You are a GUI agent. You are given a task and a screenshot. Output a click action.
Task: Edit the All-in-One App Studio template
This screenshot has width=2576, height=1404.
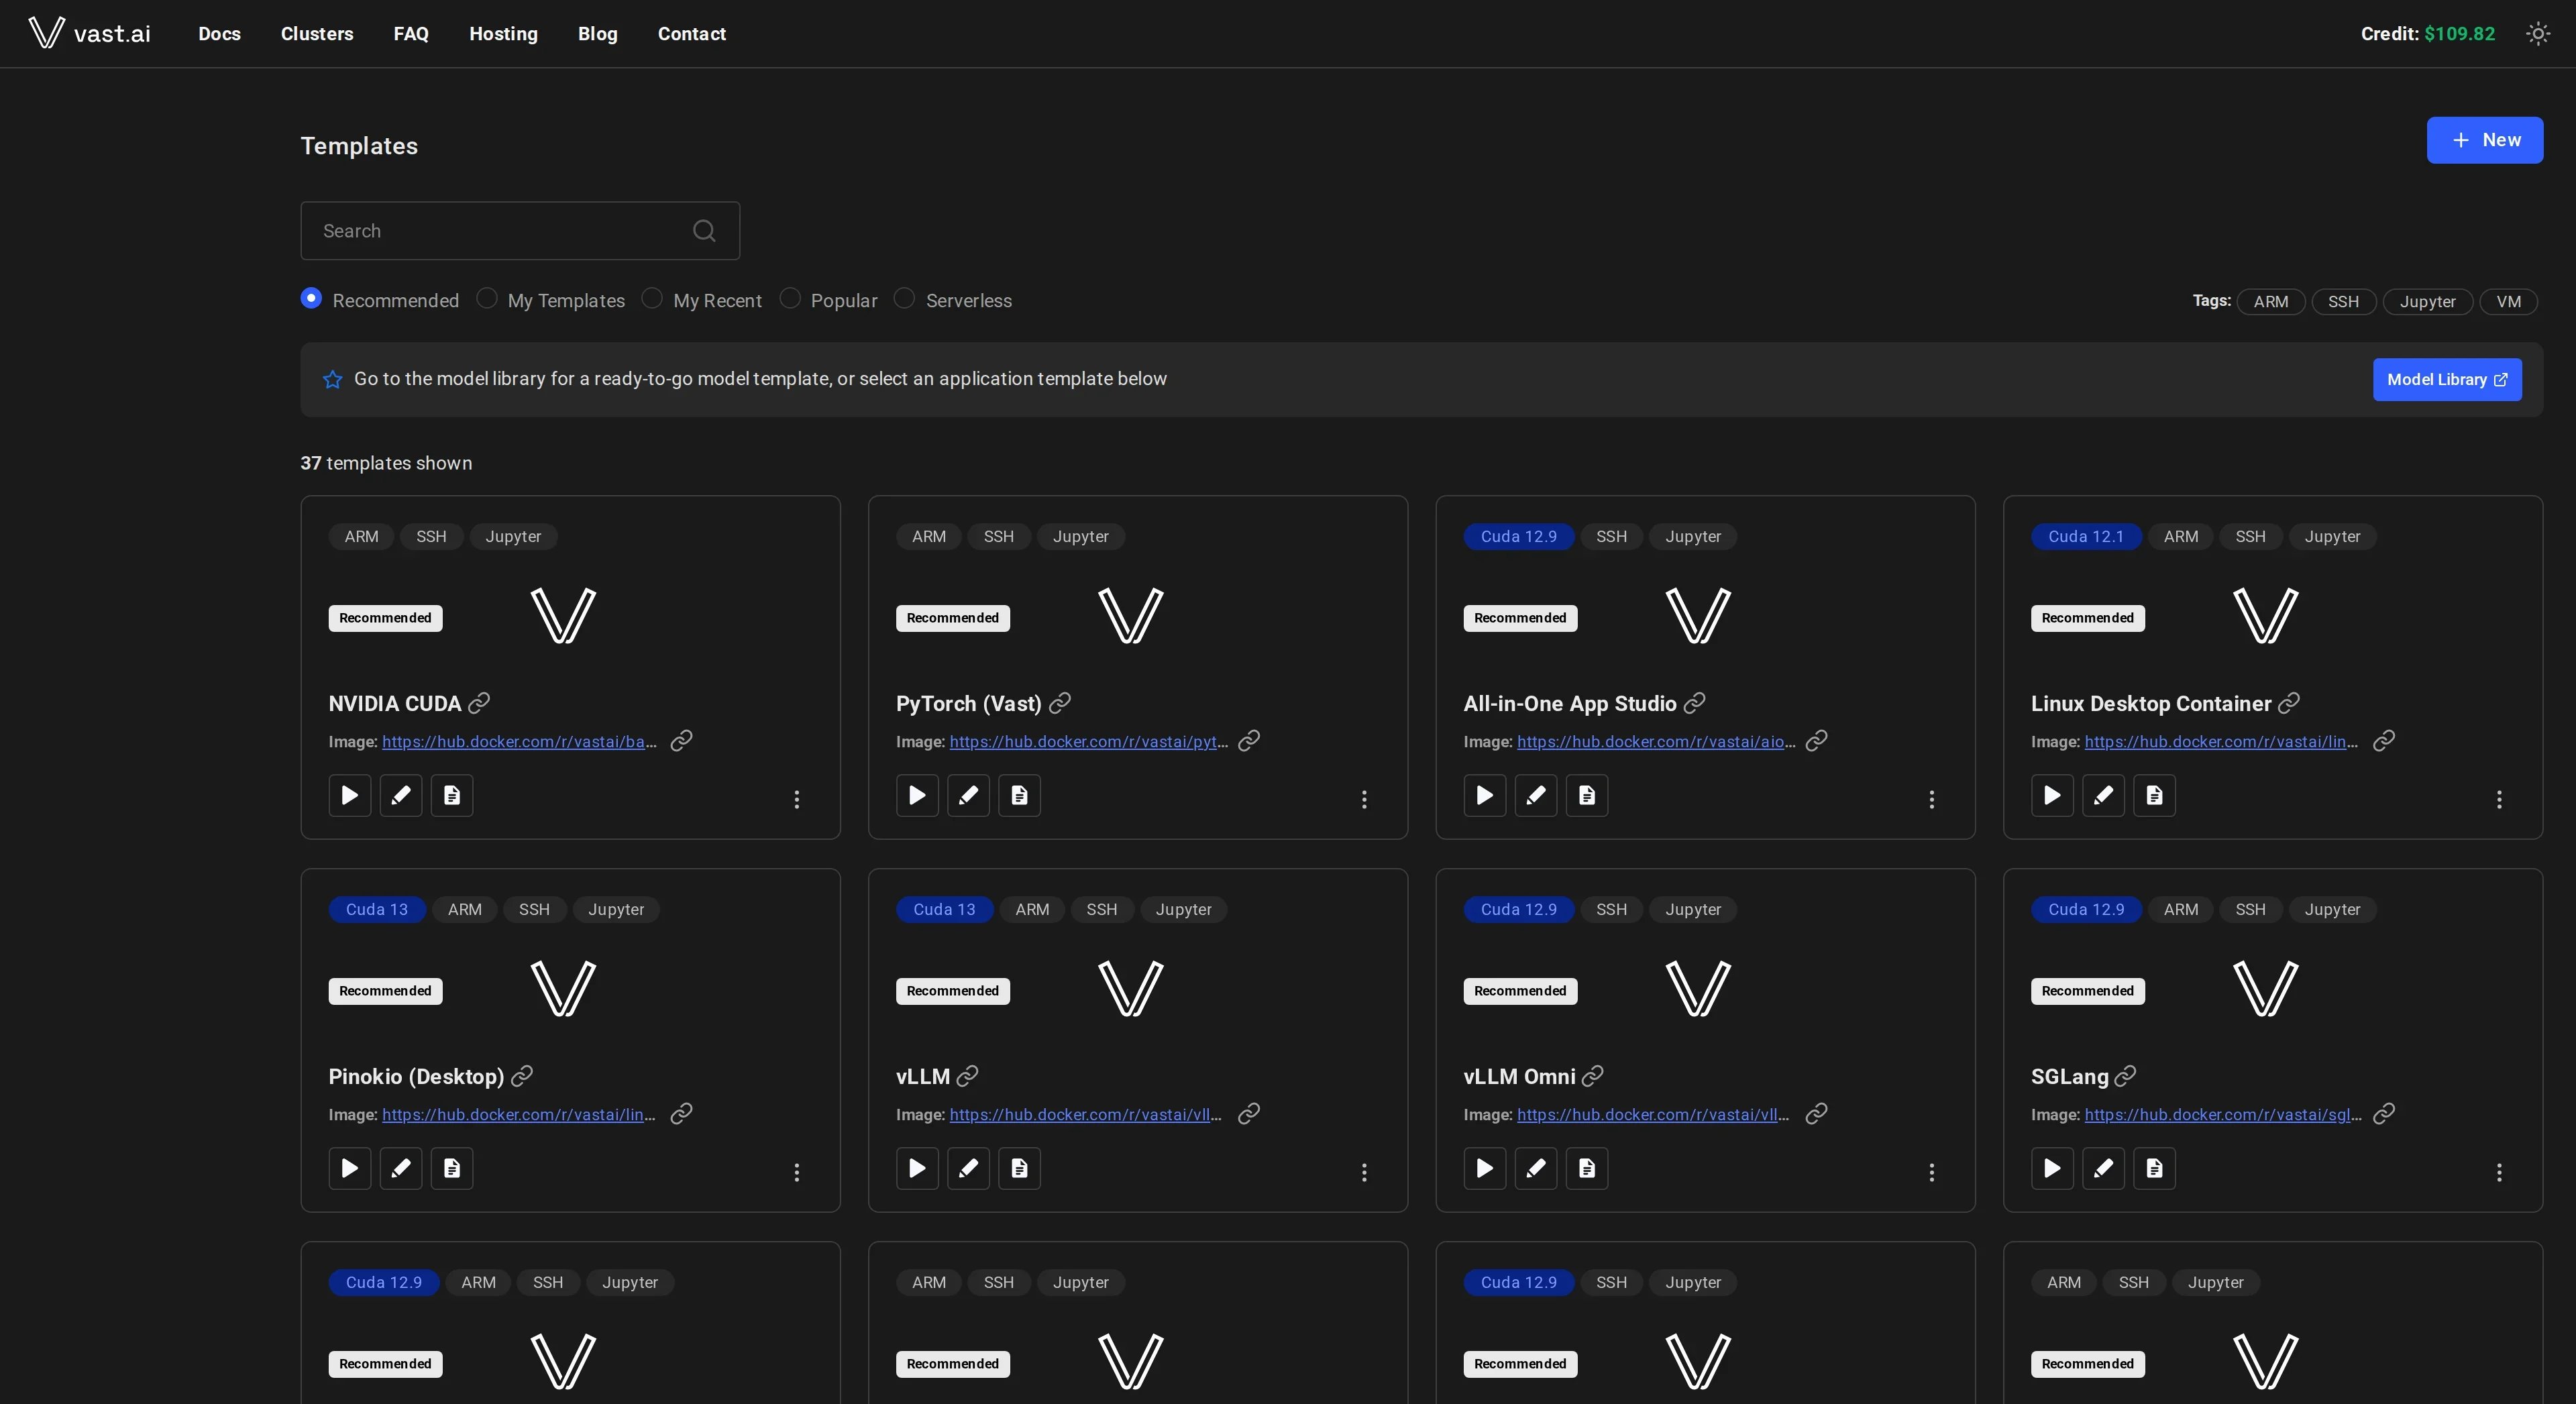coord(1536,796)
